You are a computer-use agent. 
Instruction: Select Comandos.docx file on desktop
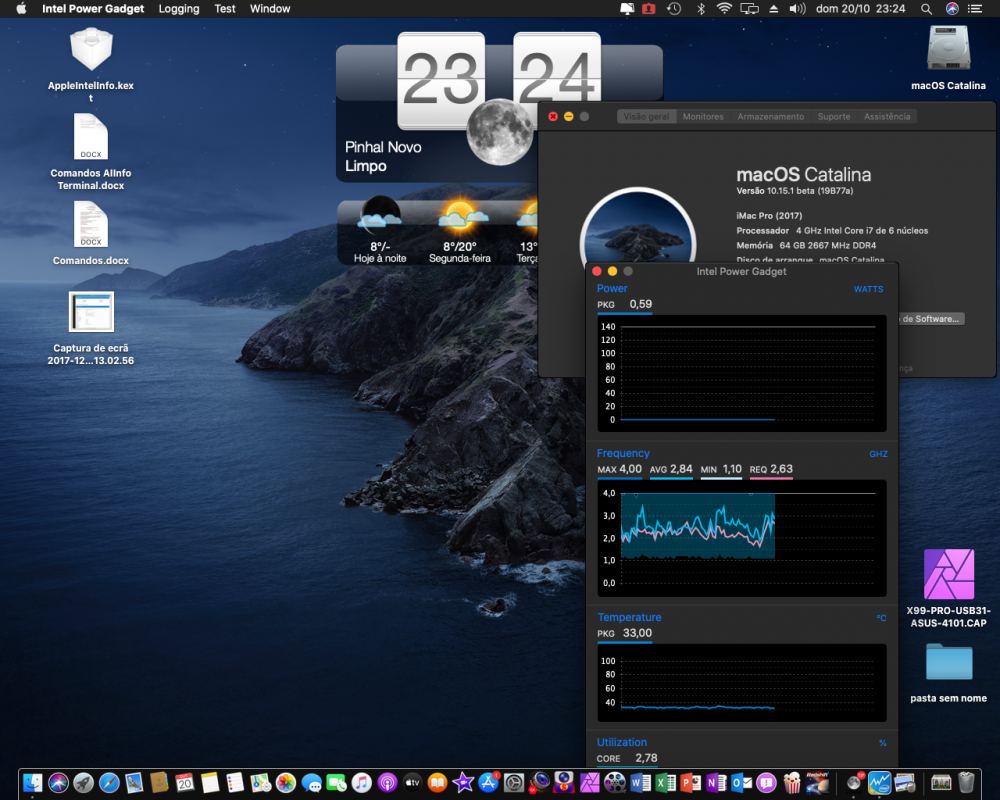coord(91,233)
